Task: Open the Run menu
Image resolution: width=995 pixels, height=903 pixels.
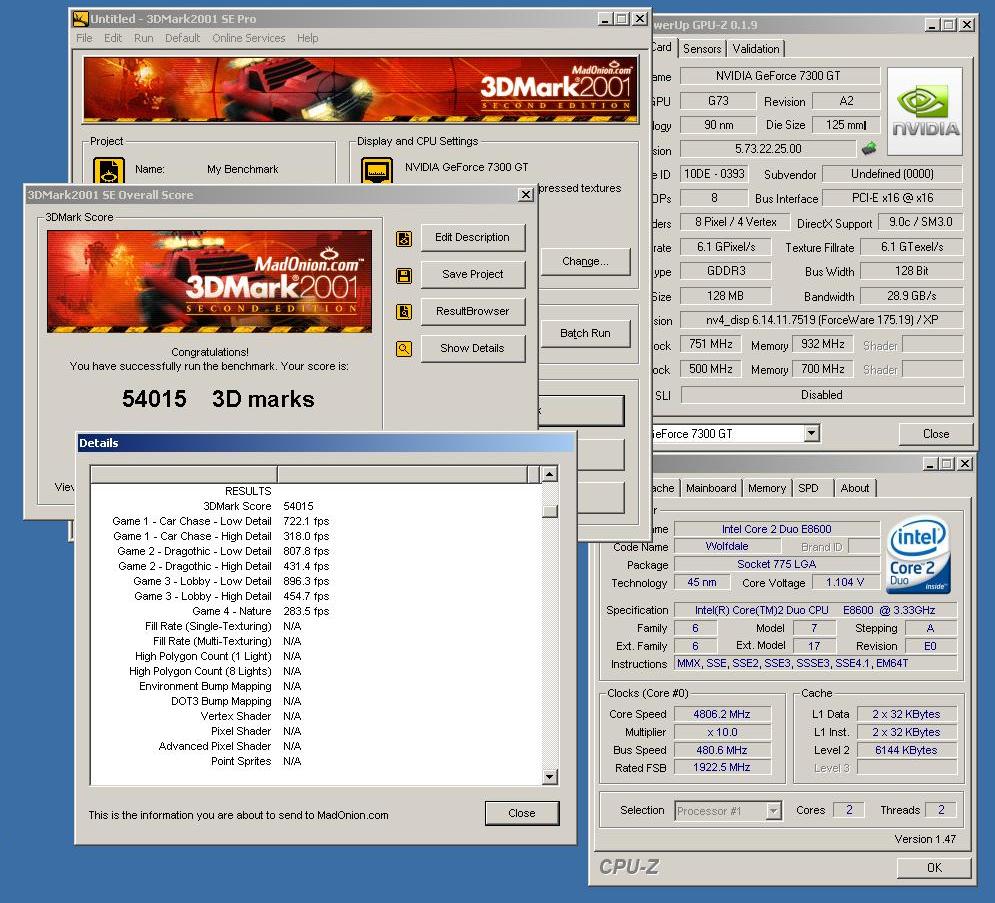Action: [x=143, y=38]
